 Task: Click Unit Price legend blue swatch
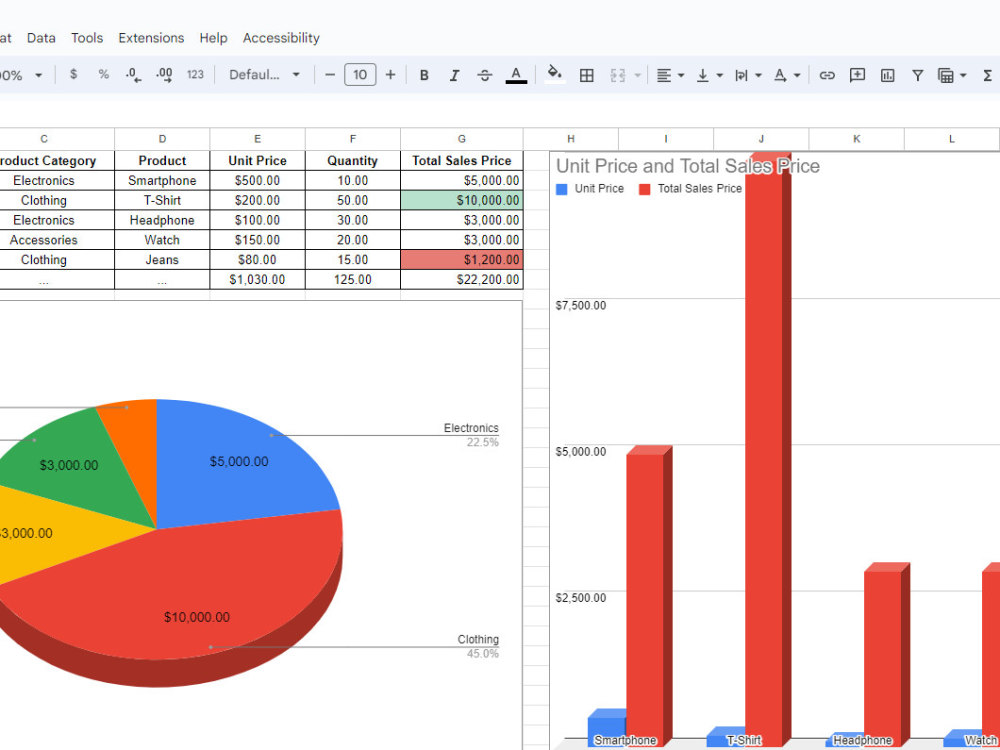tap(562, 189)
